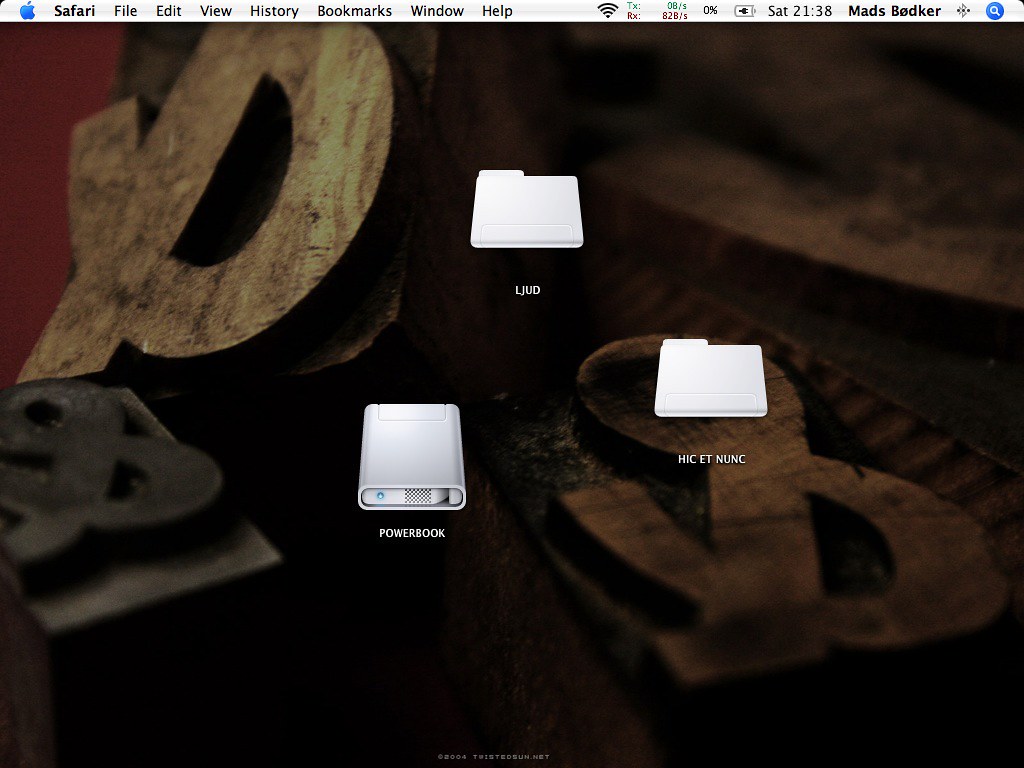Open the History menu
The image size is (1024, 768).
(x=274, y=11)
